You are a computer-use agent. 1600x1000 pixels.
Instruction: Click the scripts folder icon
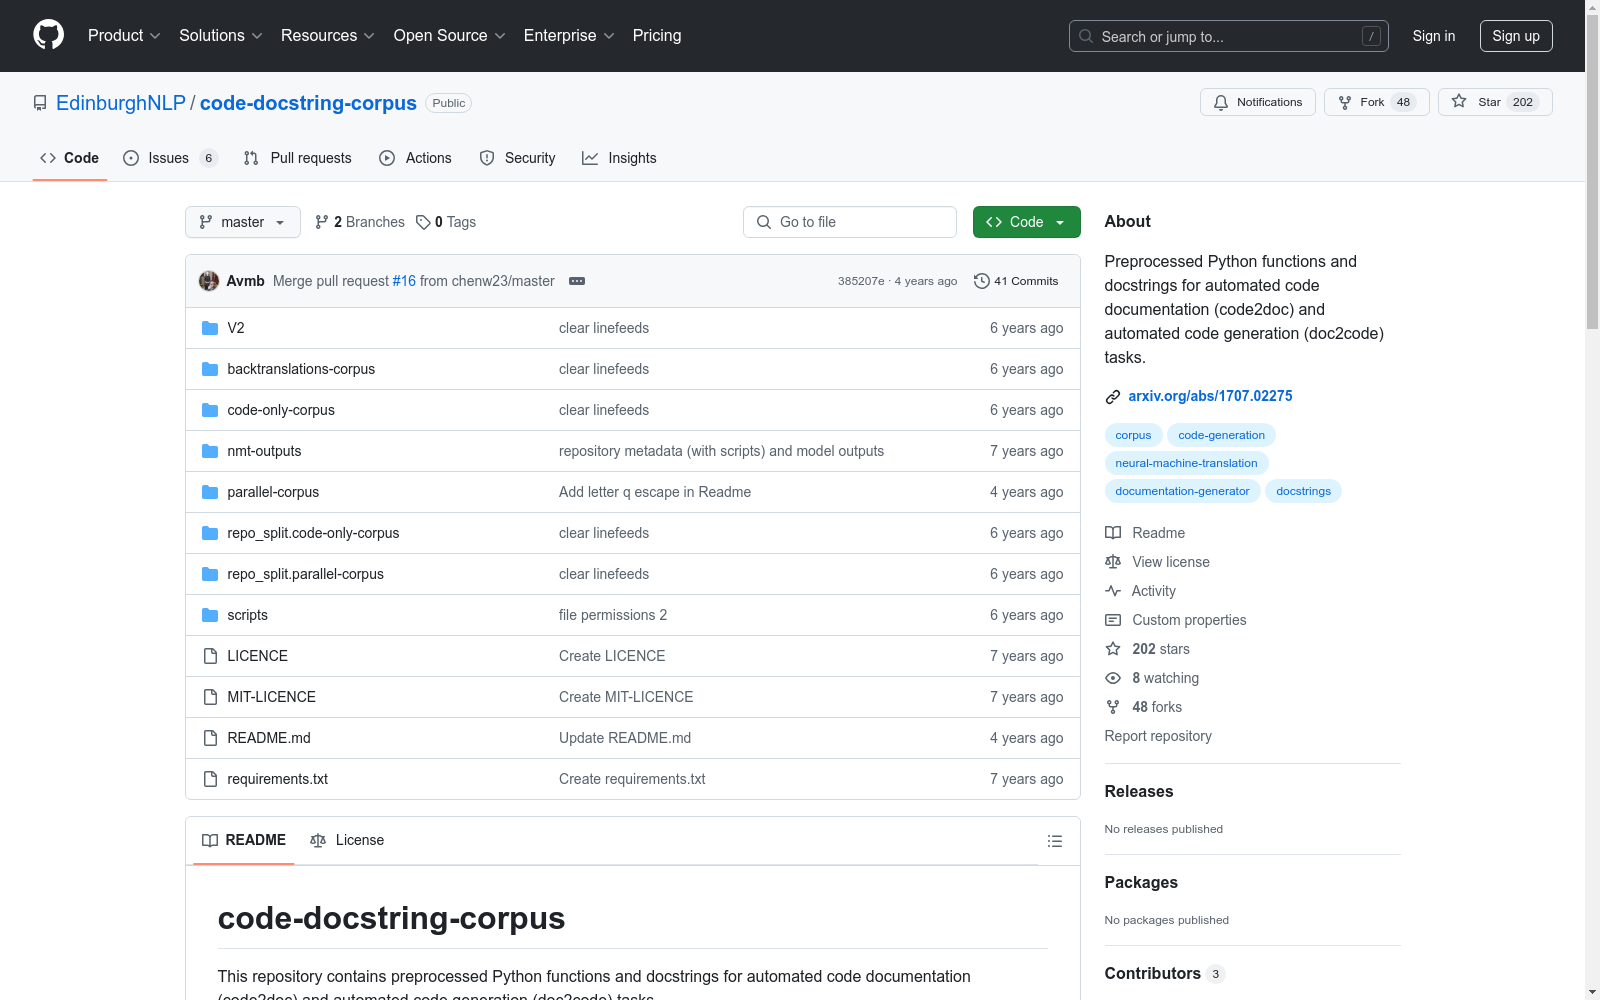[210, 615]
